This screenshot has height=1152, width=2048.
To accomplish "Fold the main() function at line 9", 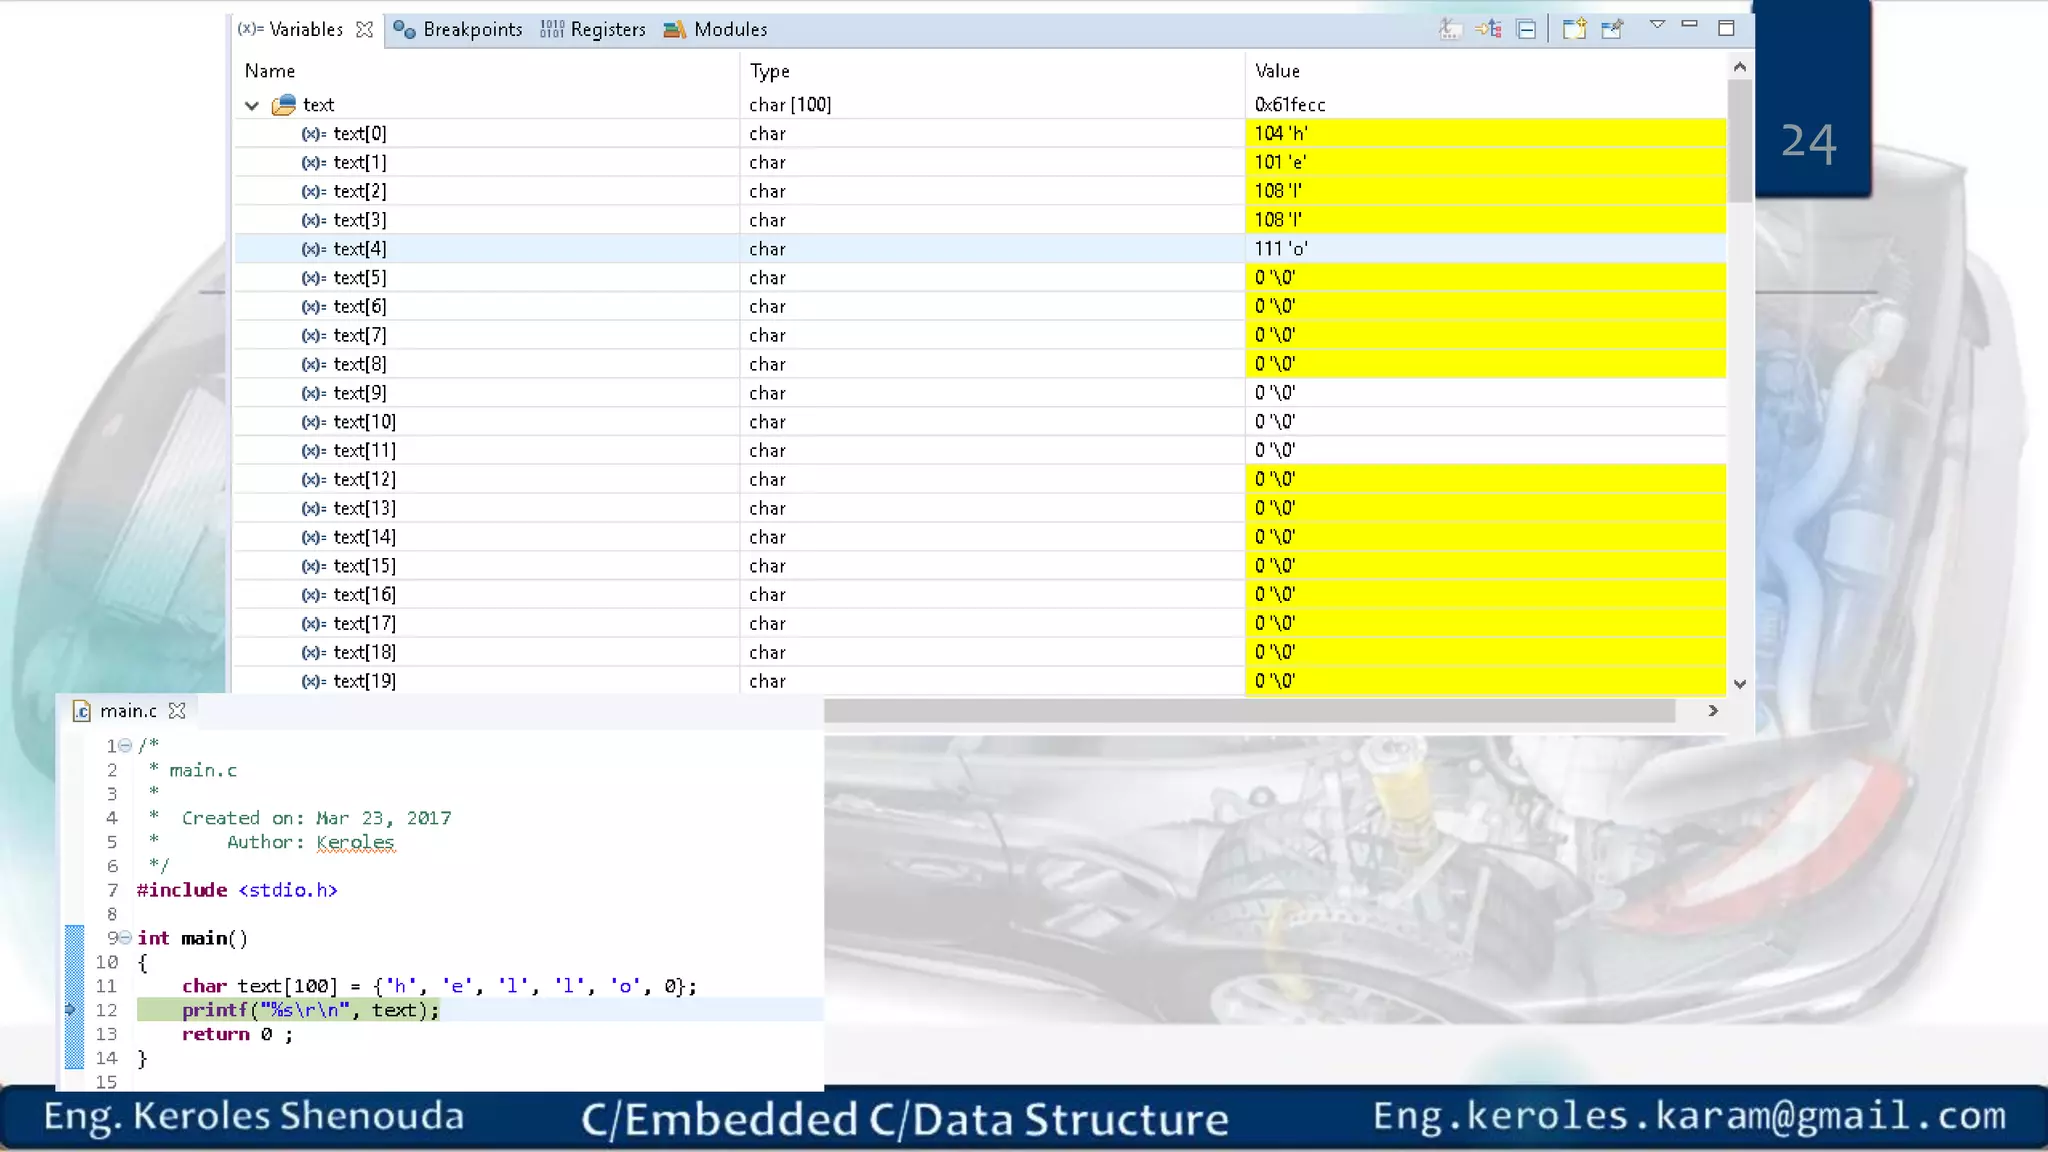I will point(125,938).
